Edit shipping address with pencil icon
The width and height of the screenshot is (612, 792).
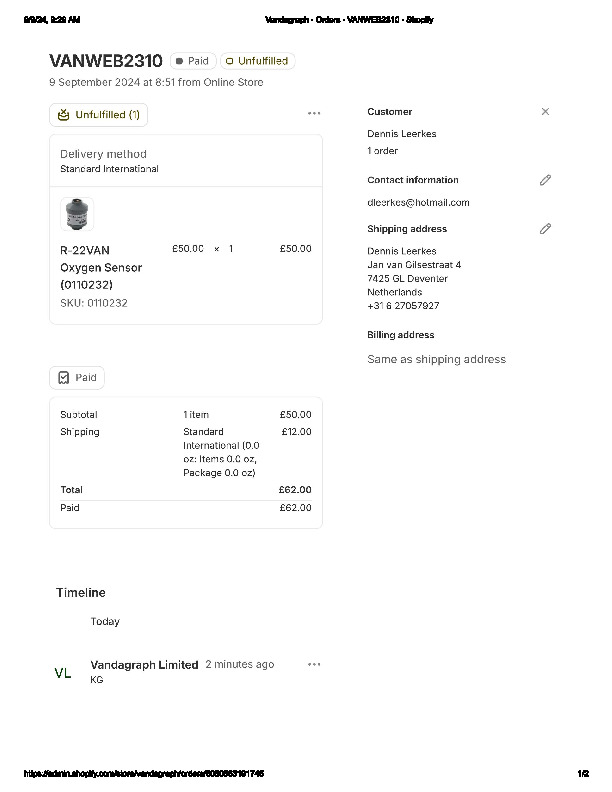[x=545, y=229]
